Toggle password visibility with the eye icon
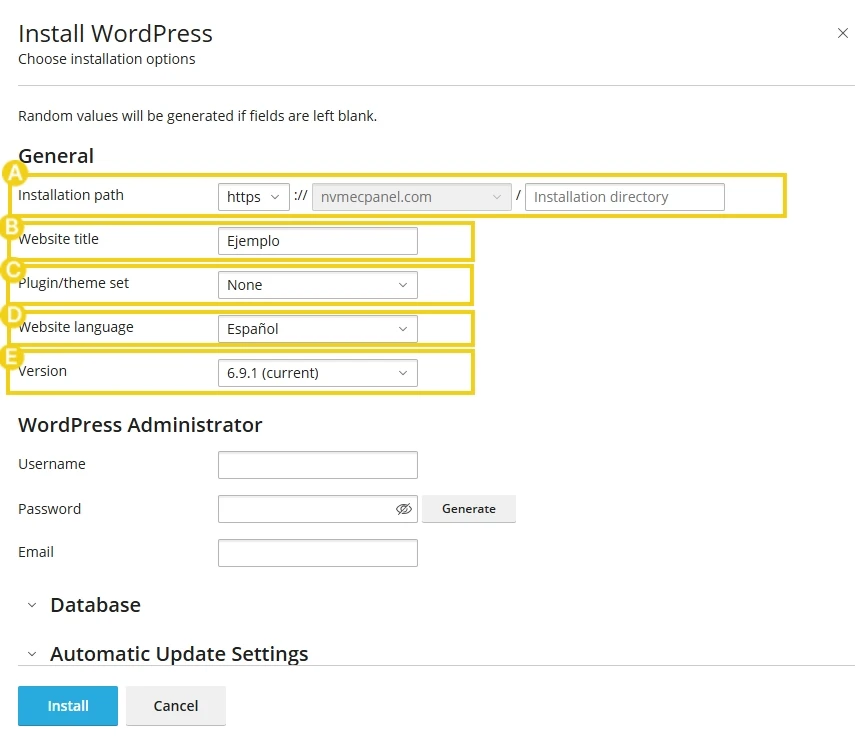 point(404,509)
